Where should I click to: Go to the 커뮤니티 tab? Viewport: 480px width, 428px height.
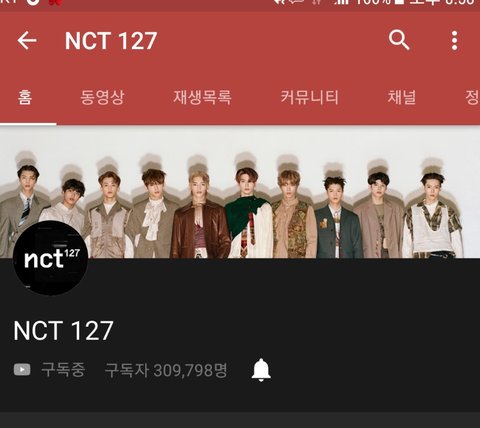pyautogui.click(x=309, y=97)
